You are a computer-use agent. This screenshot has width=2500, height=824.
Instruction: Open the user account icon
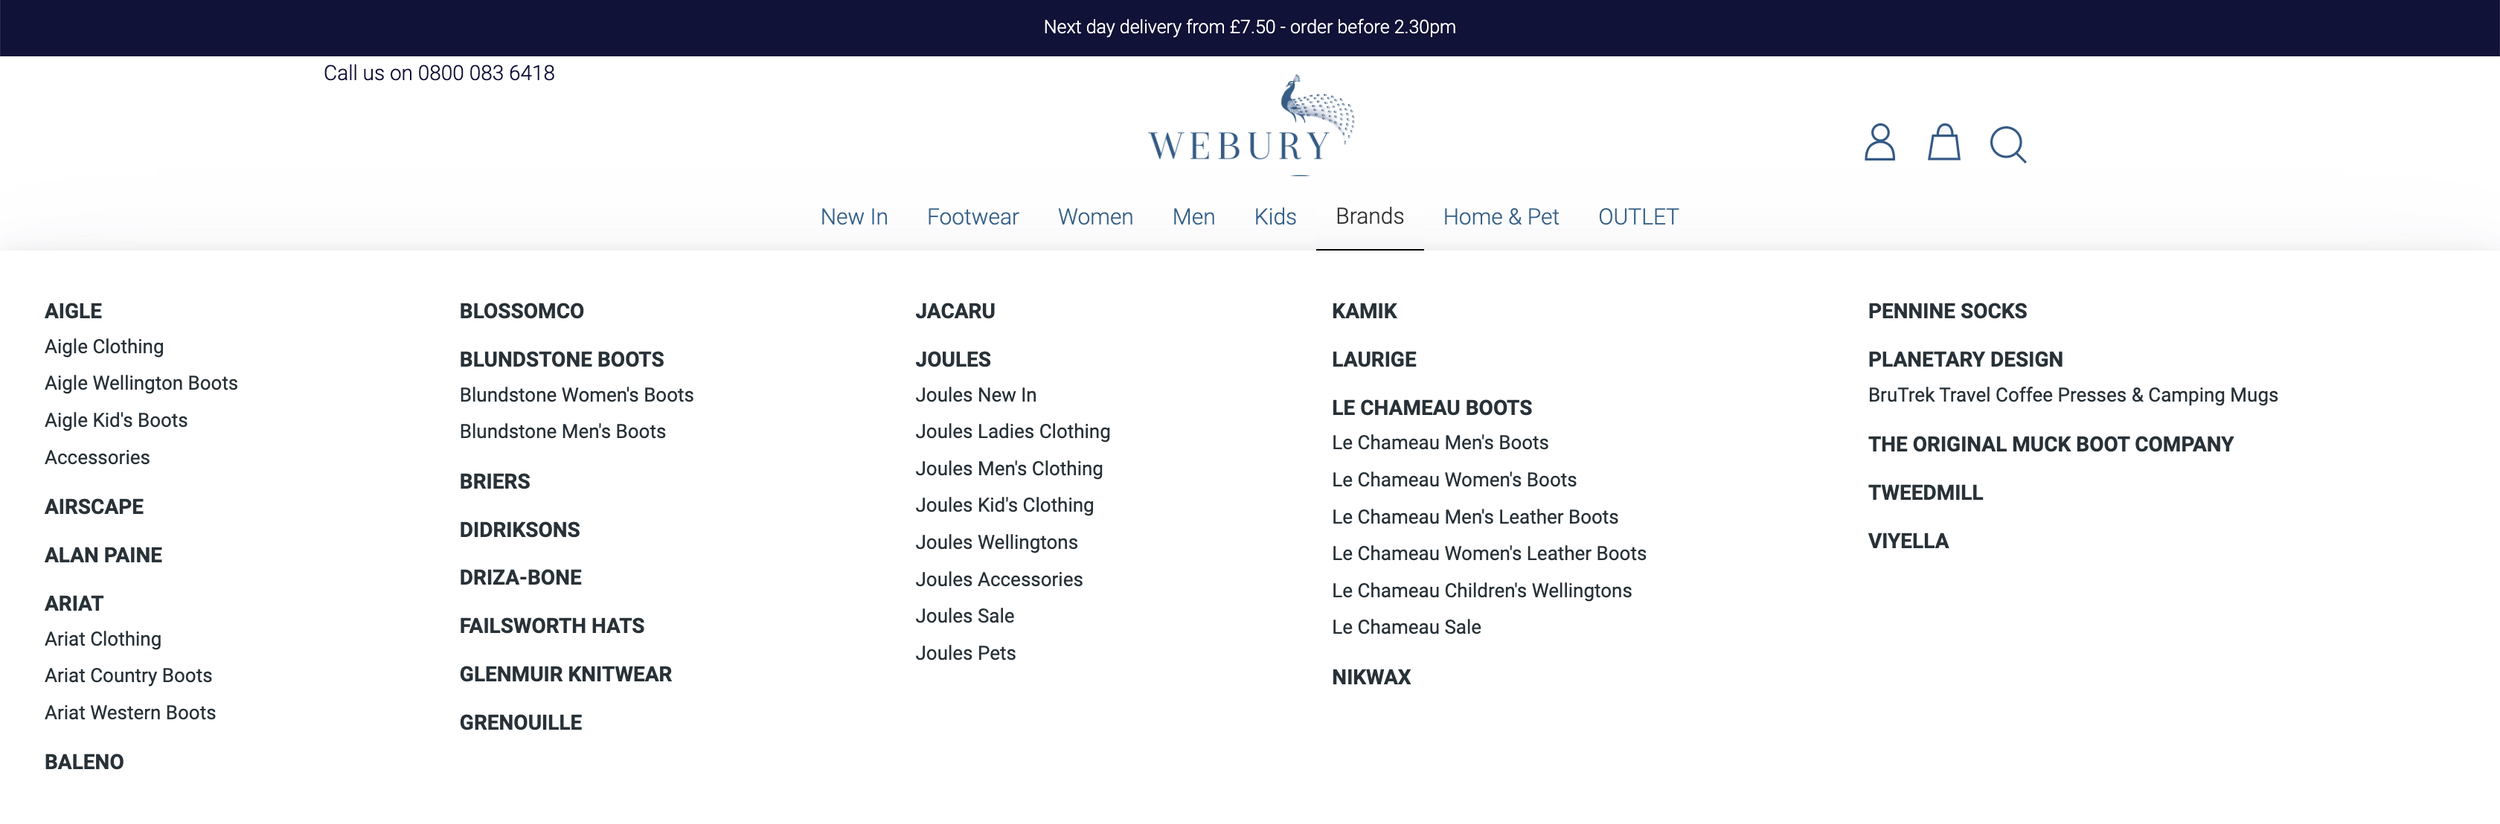1879,143
